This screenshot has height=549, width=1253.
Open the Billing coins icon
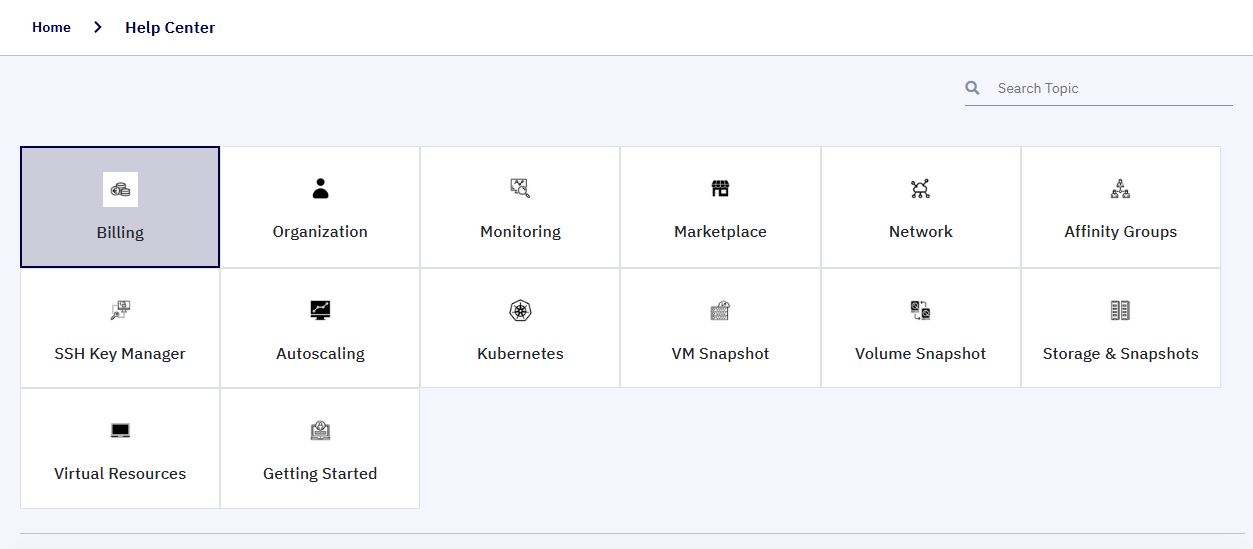120,189
